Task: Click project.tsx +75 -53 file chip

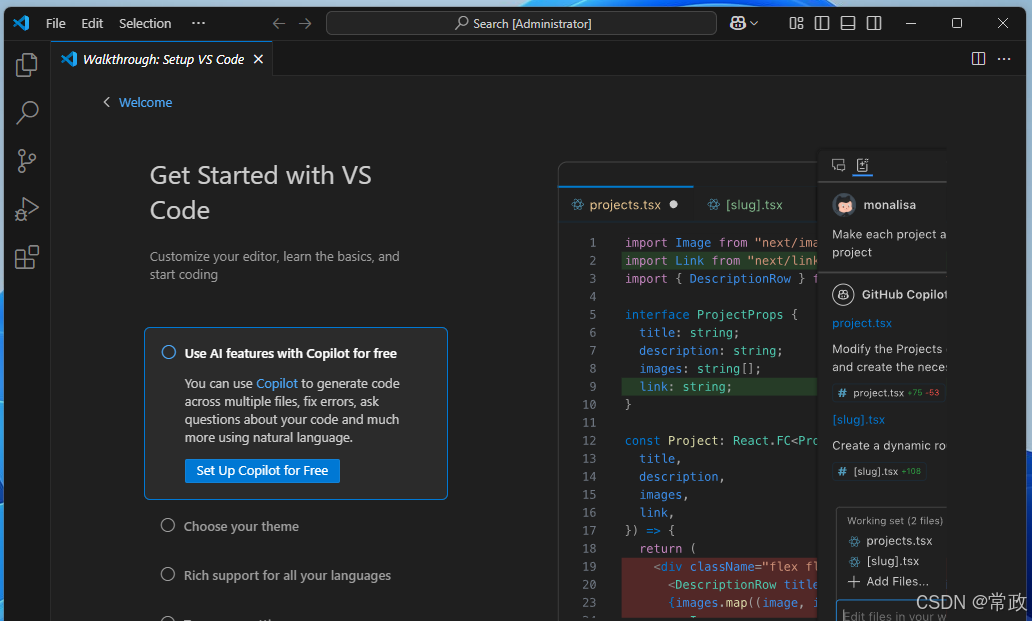Action: pyautogui.click(x=889, y=393)
